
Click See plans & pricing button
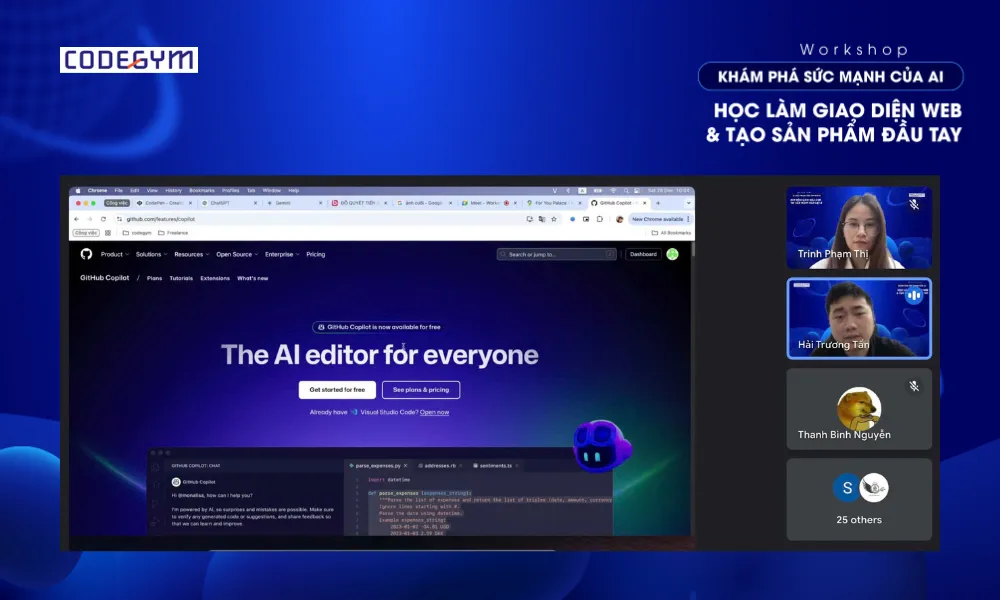click(x=421, y=390)
